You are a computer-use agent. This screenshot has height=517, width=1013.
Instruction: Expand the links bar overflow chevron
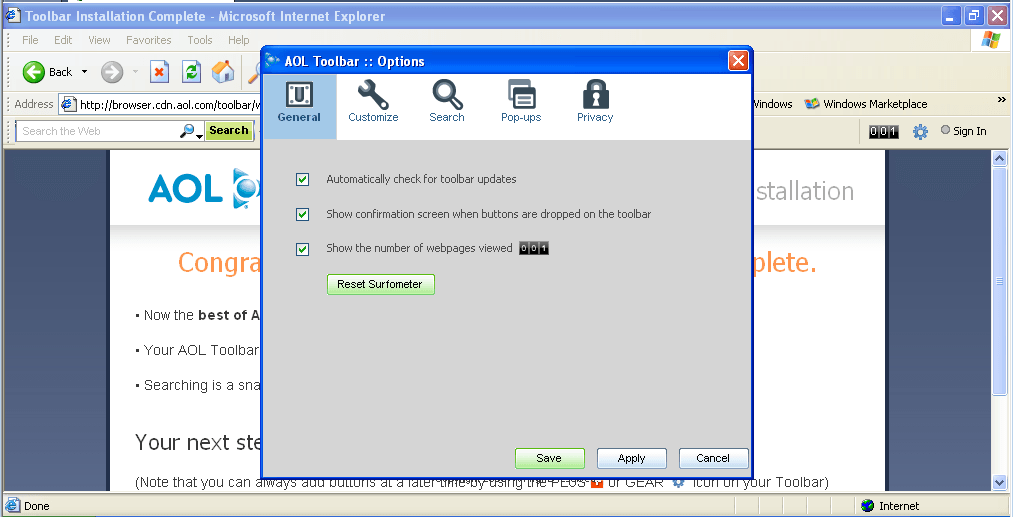point(1001,101)
